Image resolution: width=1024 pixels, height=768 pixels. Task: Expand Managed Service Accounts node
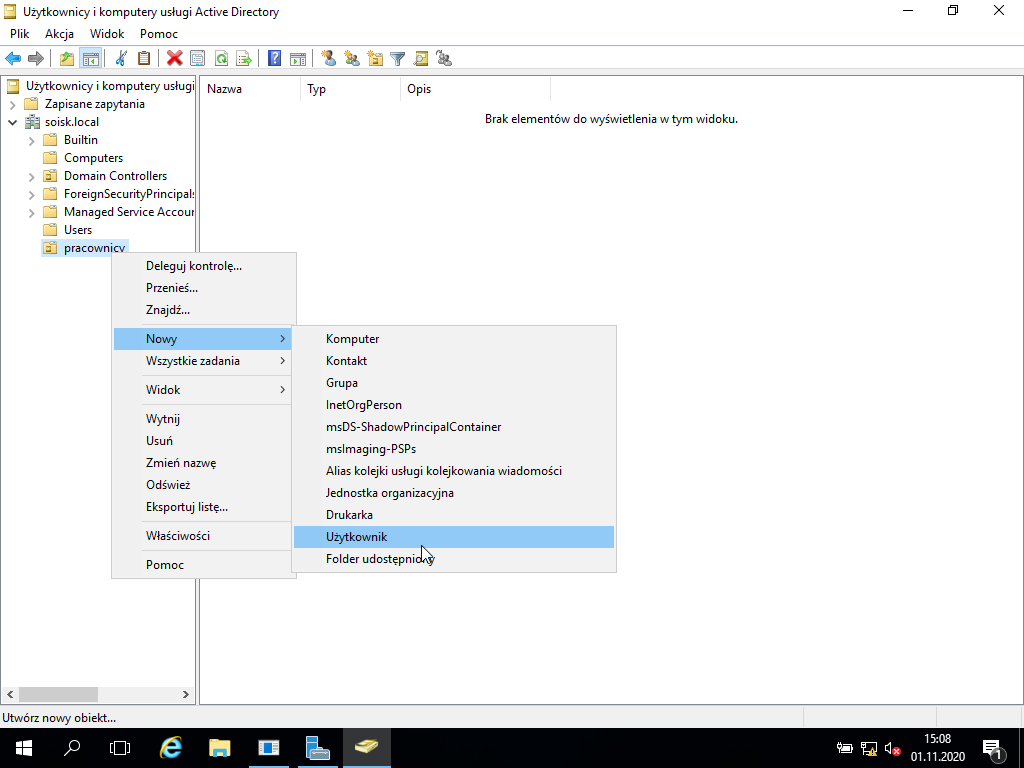[31, 212]
